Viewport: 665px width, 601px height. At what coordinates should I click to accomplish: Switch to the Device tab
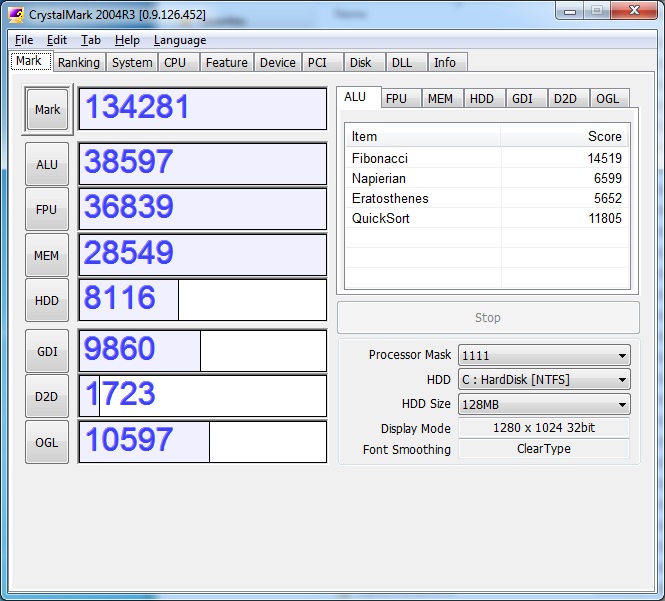click(x=278, y=62)
